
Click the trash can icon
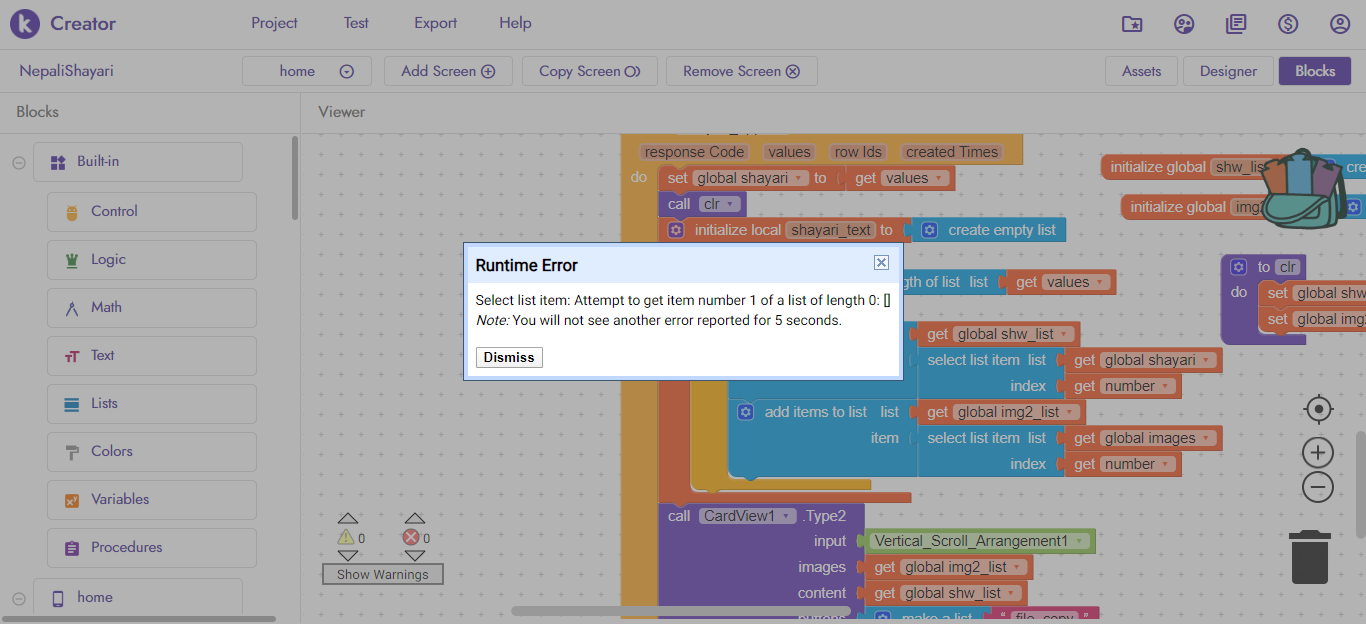tap(1310, 557)
